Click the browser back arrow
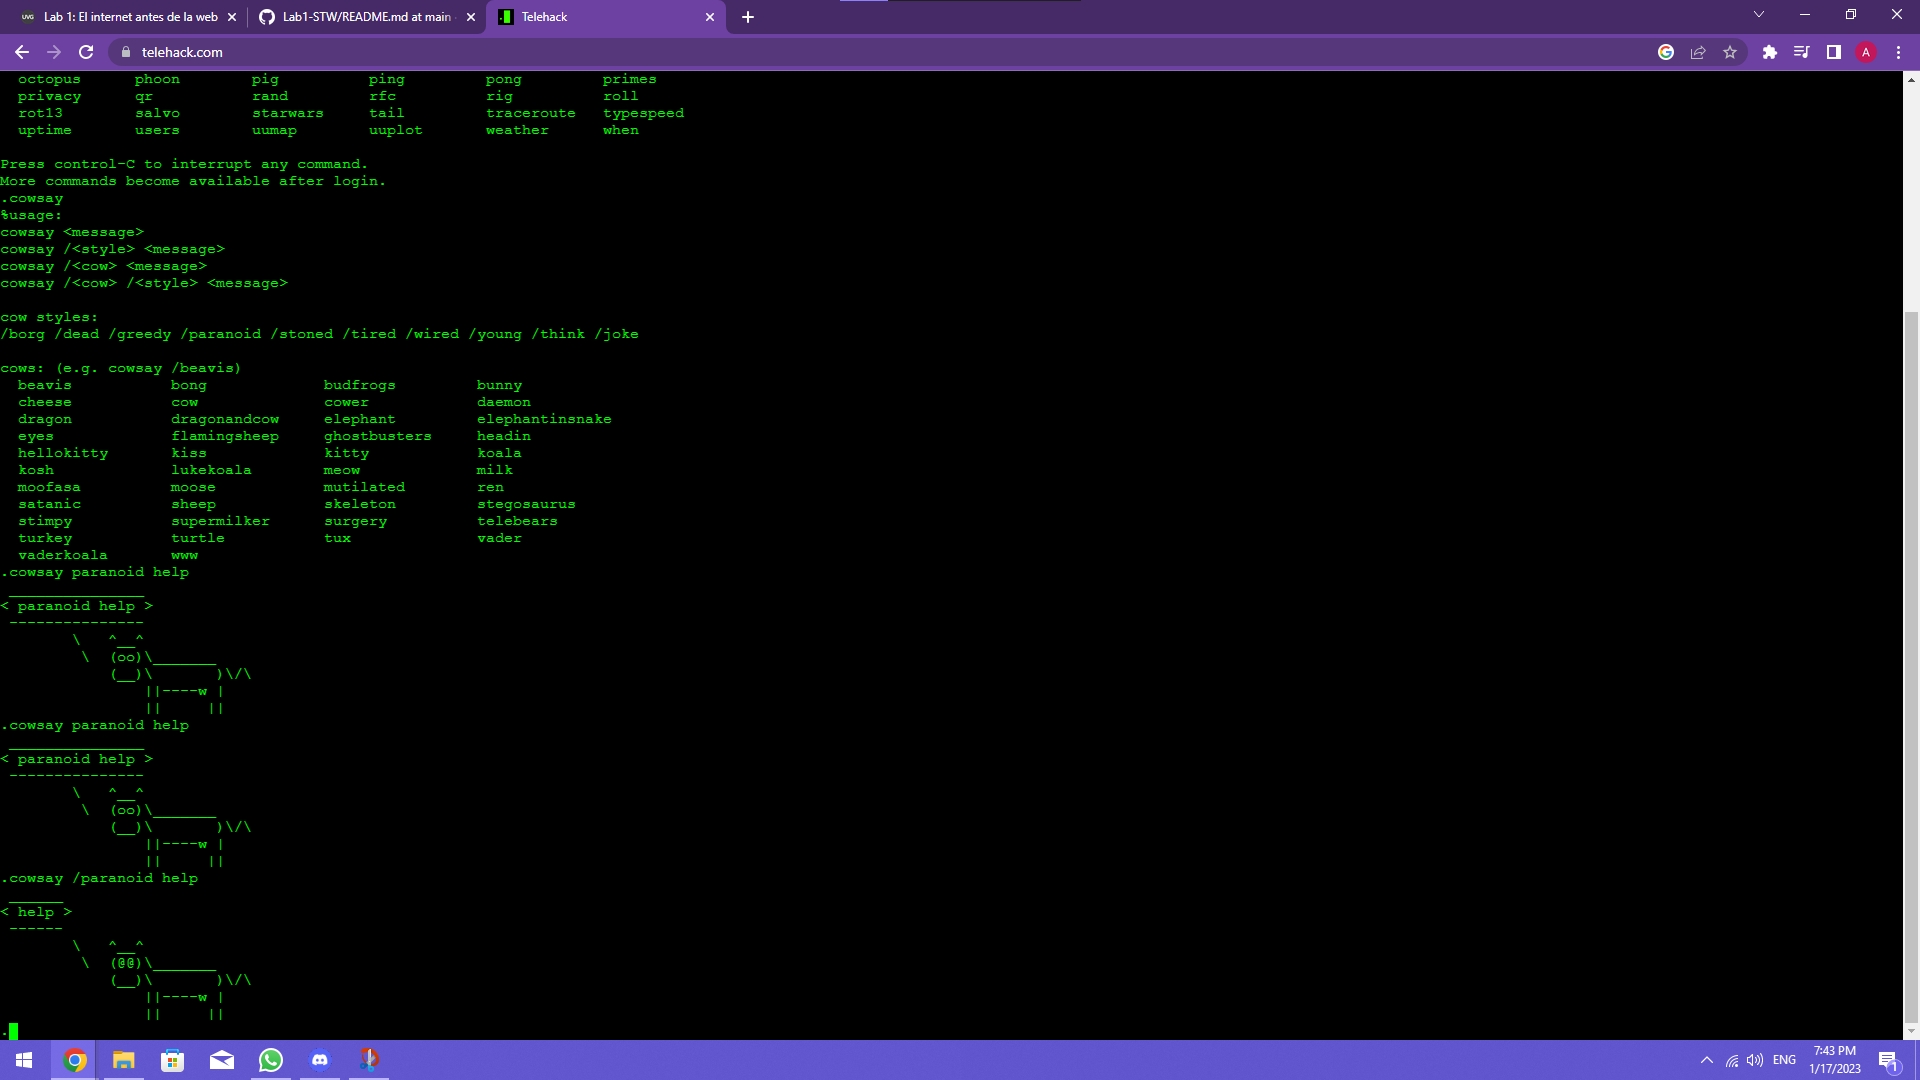Viewport: 1920px width, 1080px height. coord(22,52)
